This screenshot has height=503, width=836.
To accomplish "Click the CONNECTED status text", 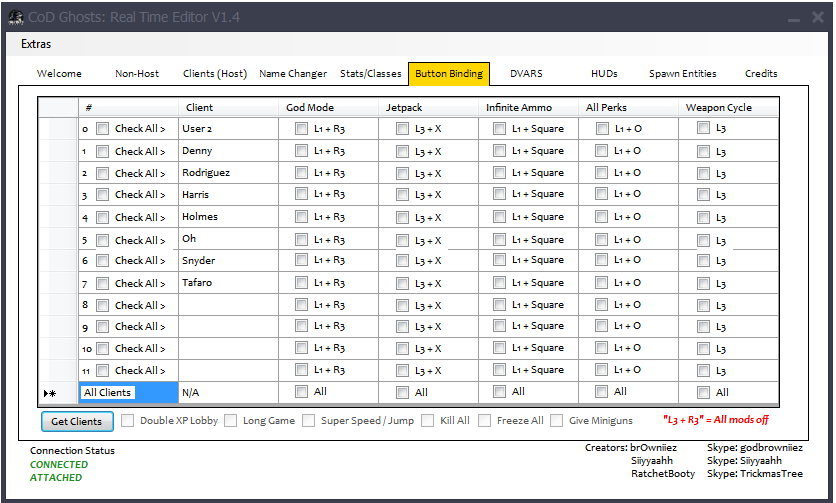I will tap(59, 464).
